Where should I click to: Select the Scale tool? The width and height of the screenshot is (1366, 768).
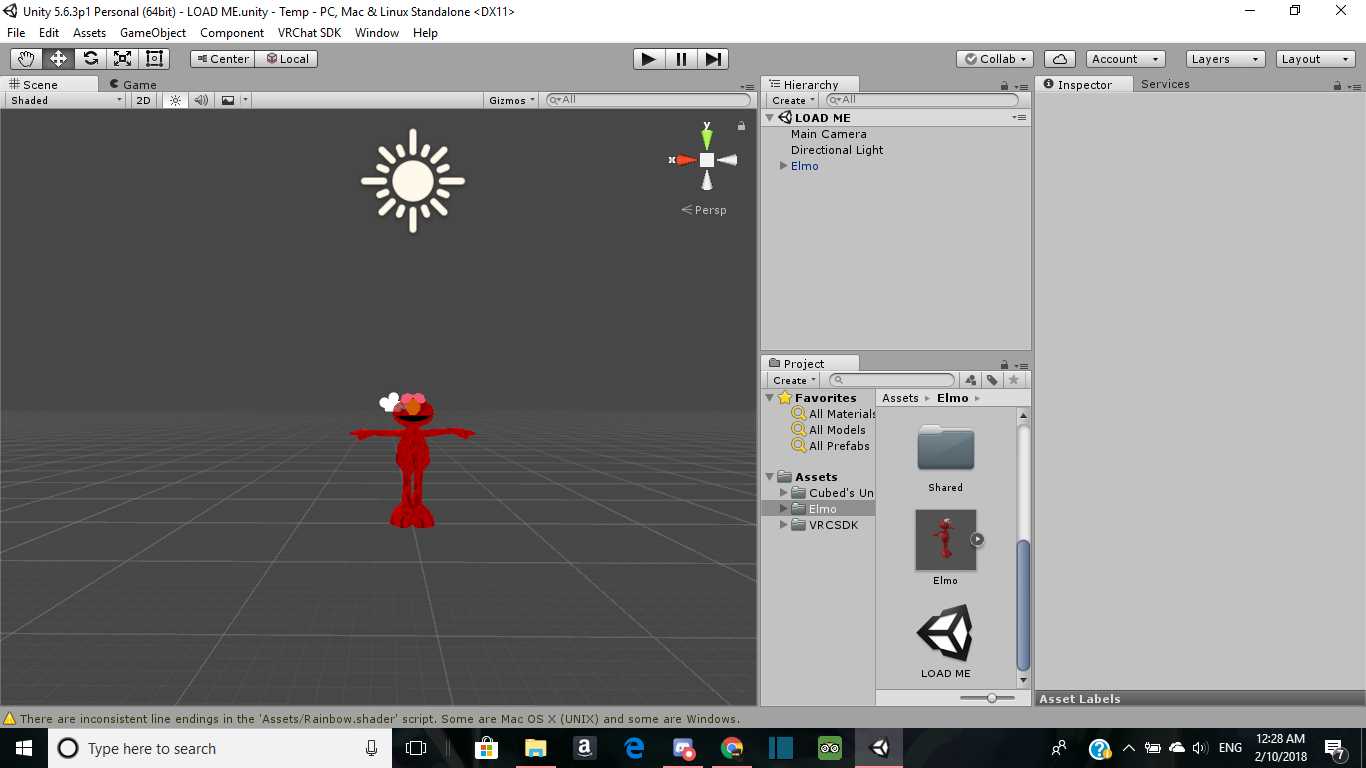122,59
